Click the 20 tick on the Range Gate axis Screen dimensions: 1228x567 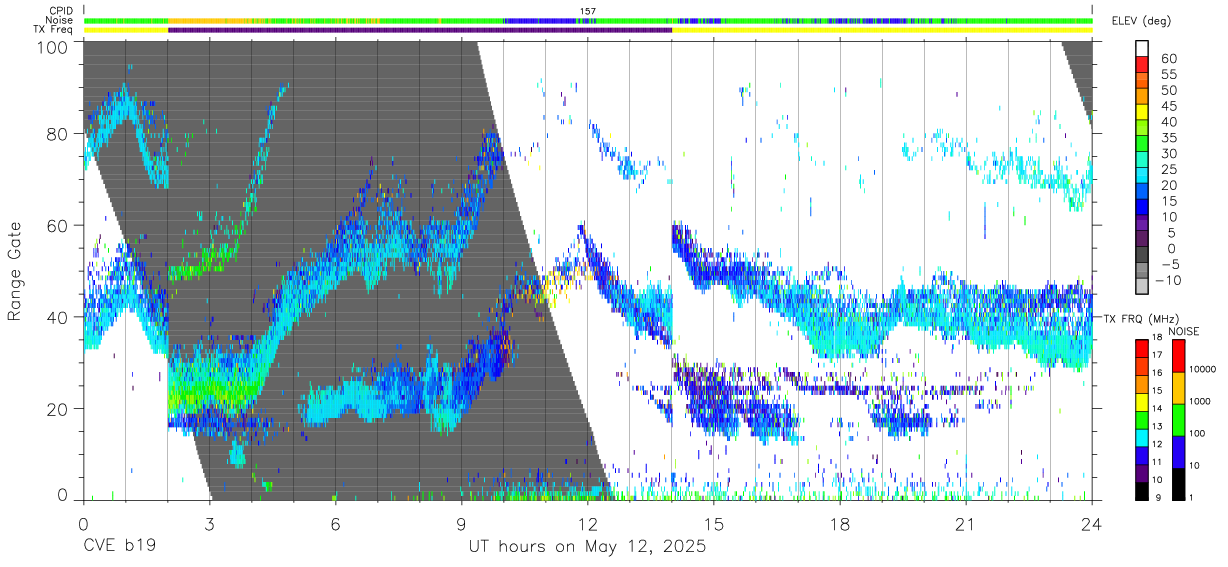[x=58, y=409]
